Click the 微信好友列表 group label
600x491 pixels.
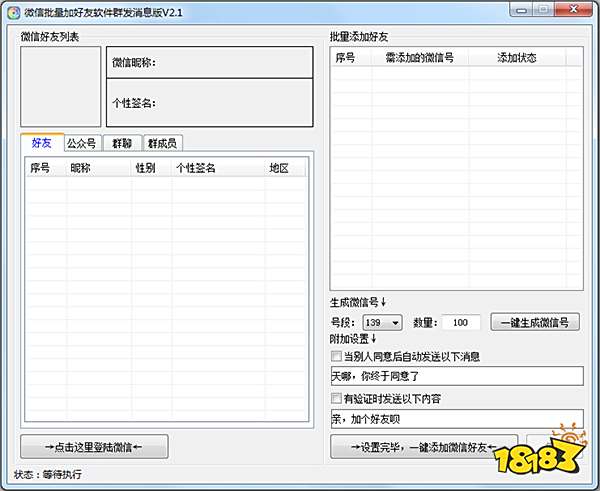50,37
